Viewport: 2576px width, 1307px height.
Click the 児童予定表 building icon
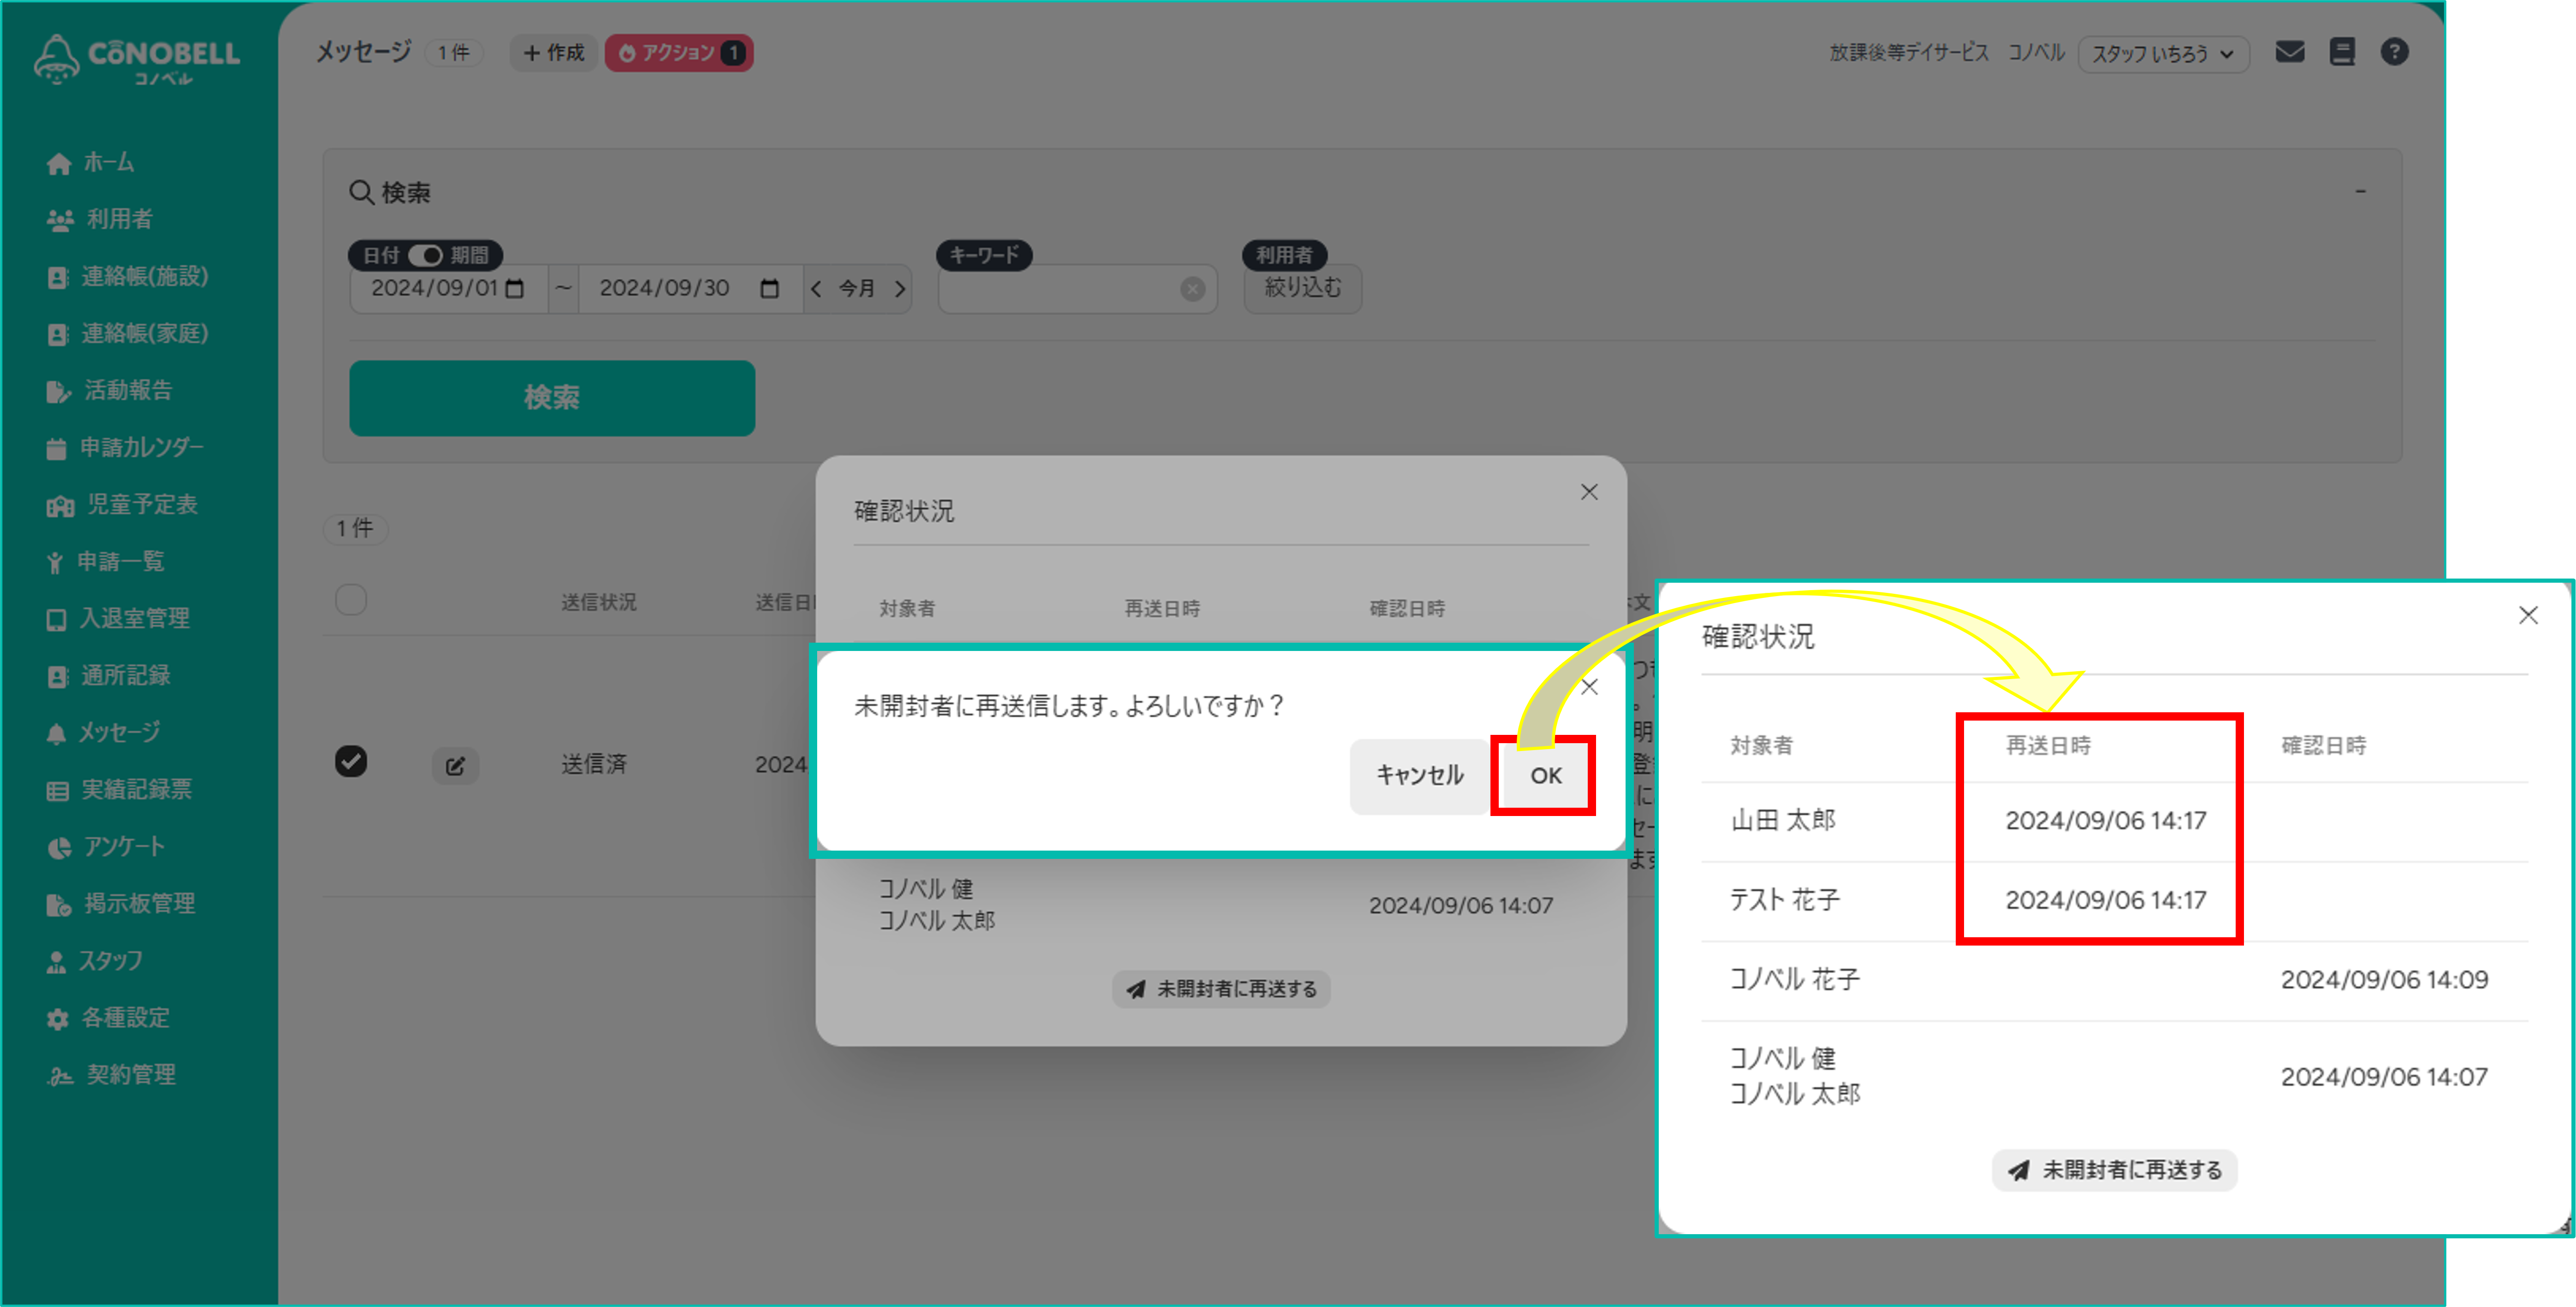[59, 506]
